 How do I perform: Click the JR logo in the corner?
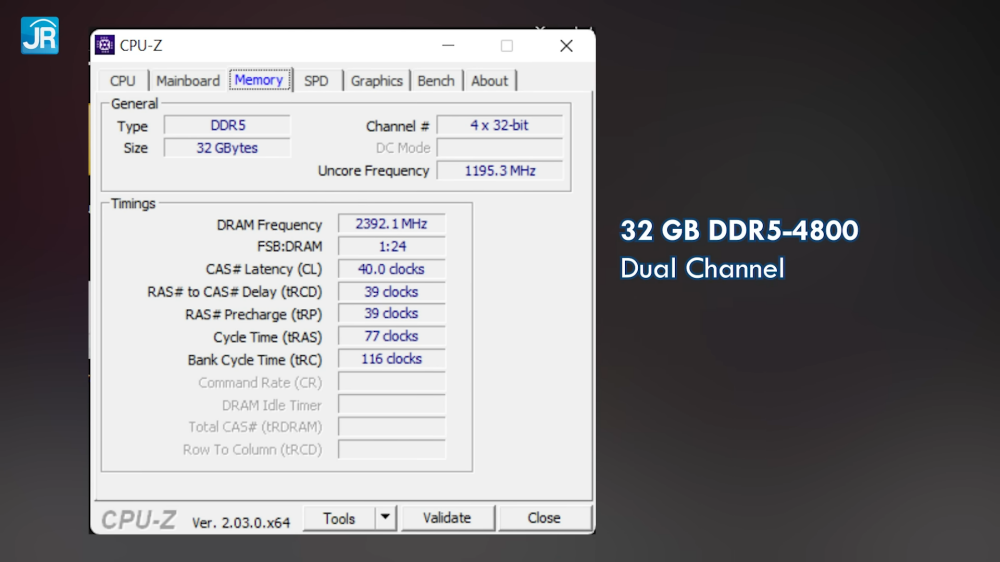pyautogui.click(x=40, y=36)
